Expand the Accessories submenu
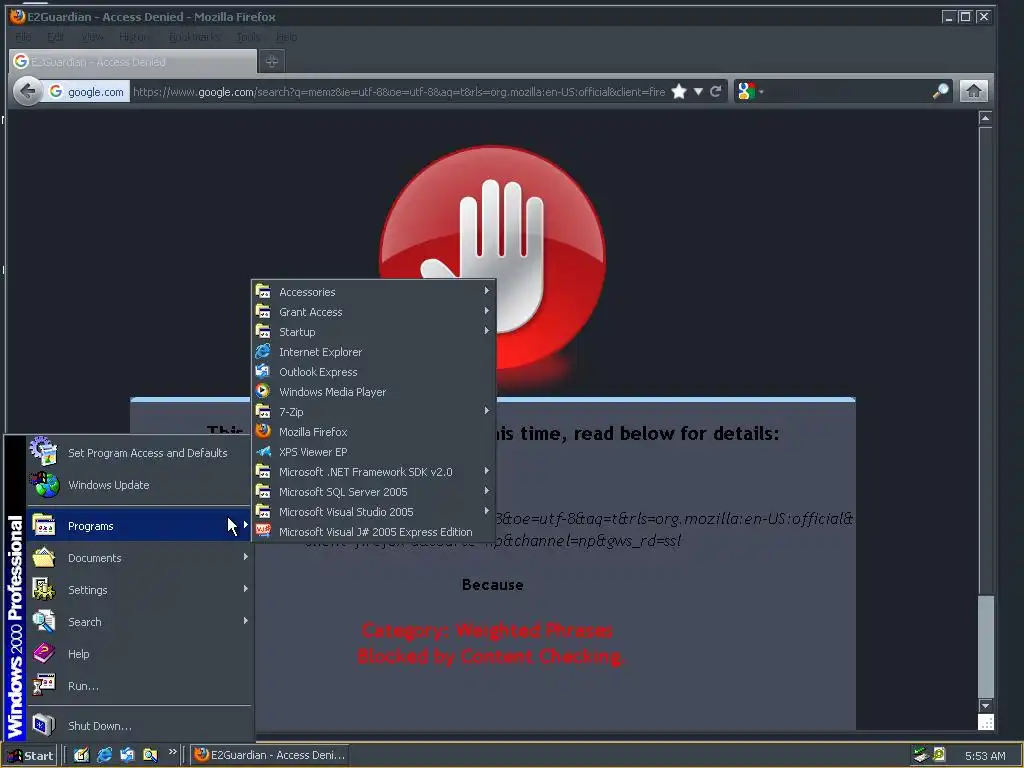The width and height of the screenshot is (1024, 768). point(374,292)
